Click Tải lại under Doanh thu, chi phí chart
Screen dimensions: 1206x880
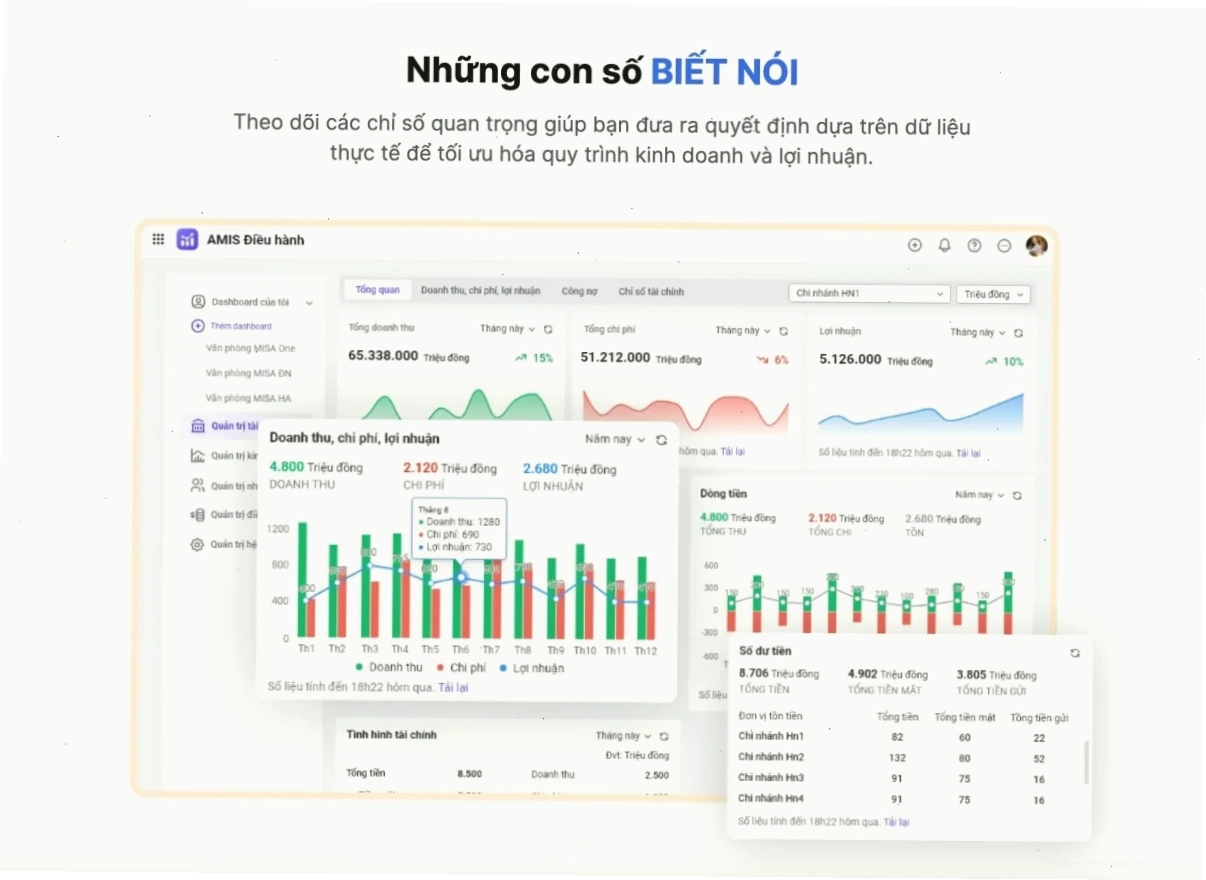pos(453,688)
